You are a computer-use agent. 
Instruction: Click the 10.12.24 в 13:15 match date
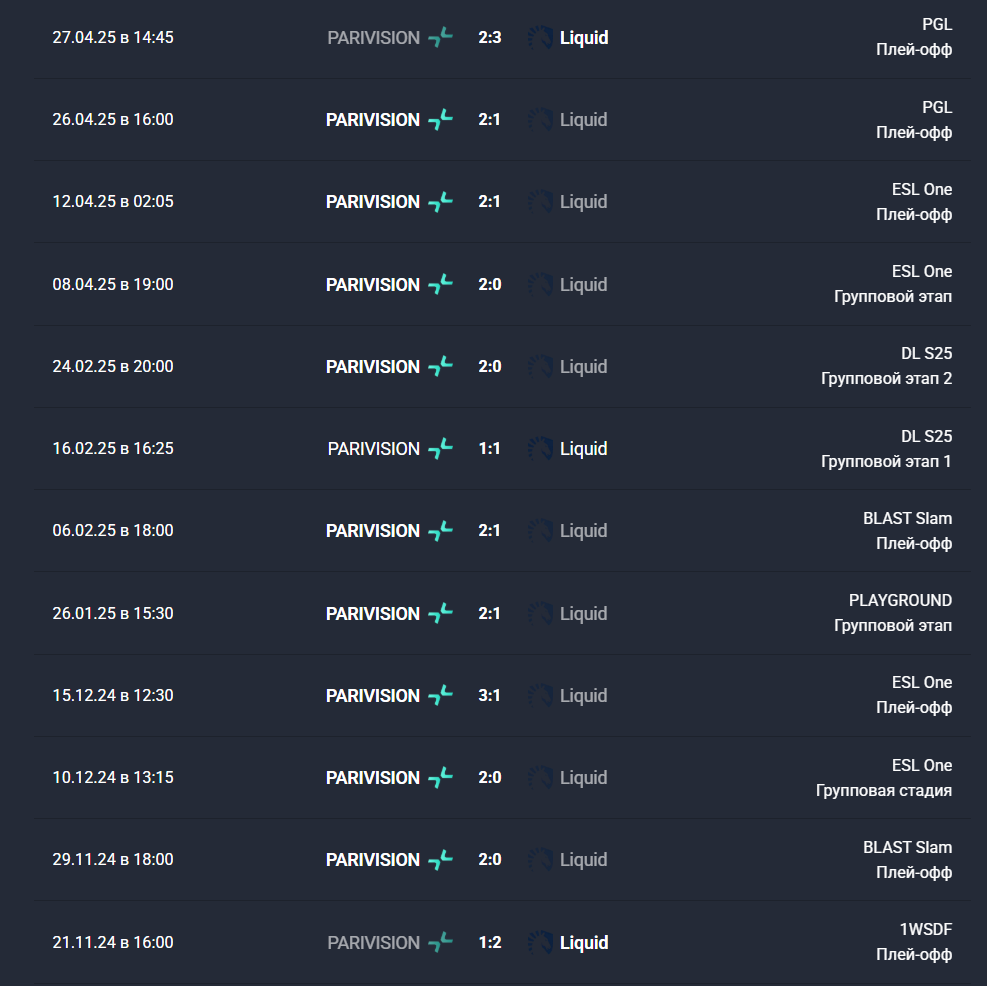113,778
